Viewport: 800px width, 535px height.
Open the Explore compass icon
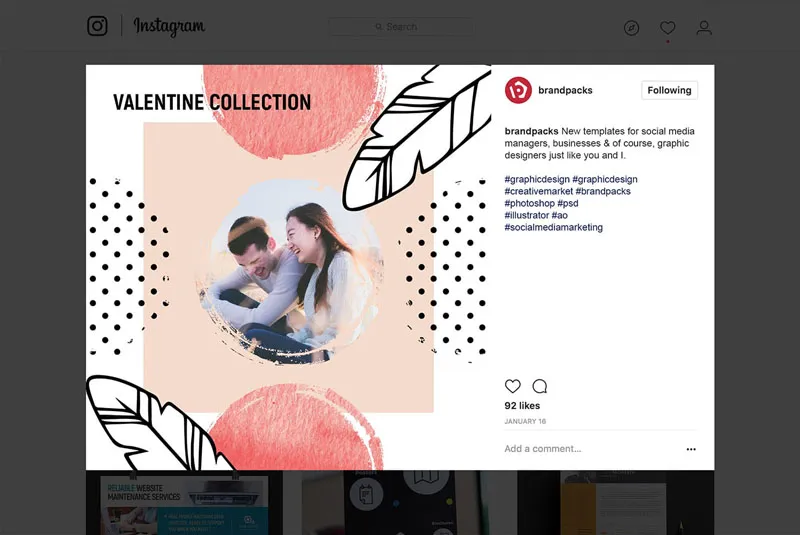(x=631, y=28)
